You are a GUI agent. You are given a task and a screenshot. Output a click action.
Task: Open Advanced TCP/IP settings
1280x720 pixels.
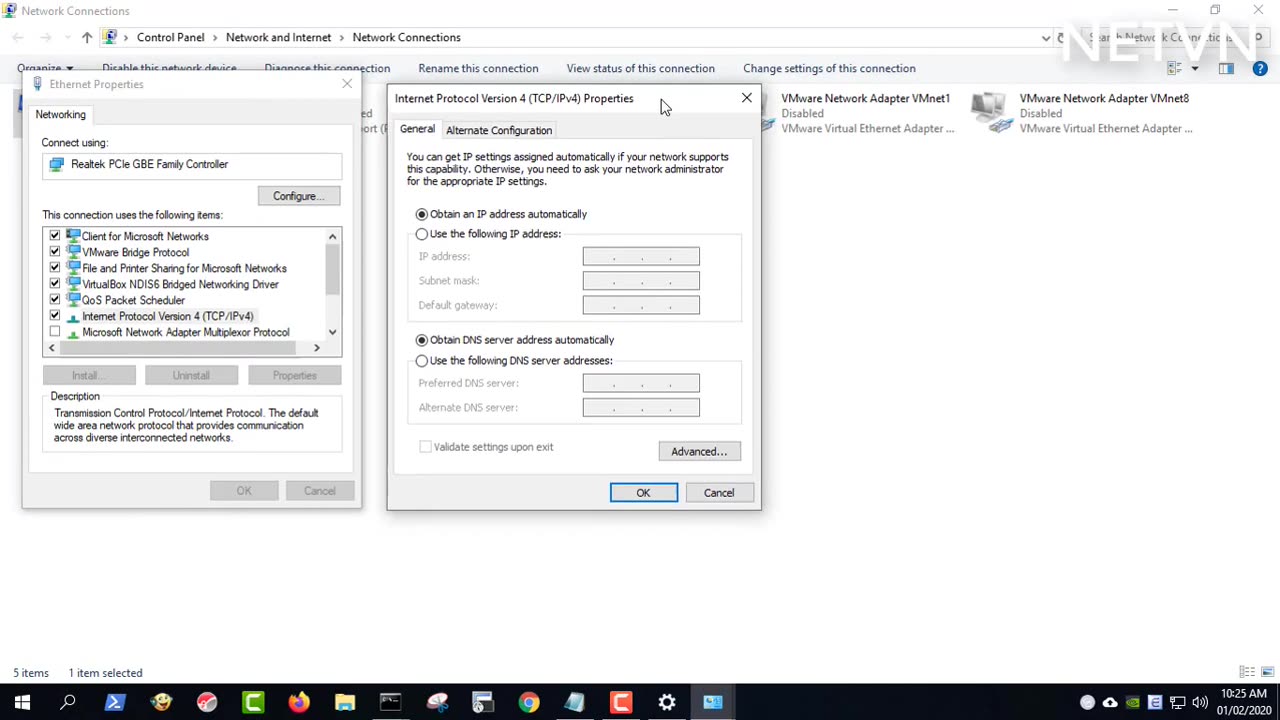pyautogui.click(x=699, y=451)
